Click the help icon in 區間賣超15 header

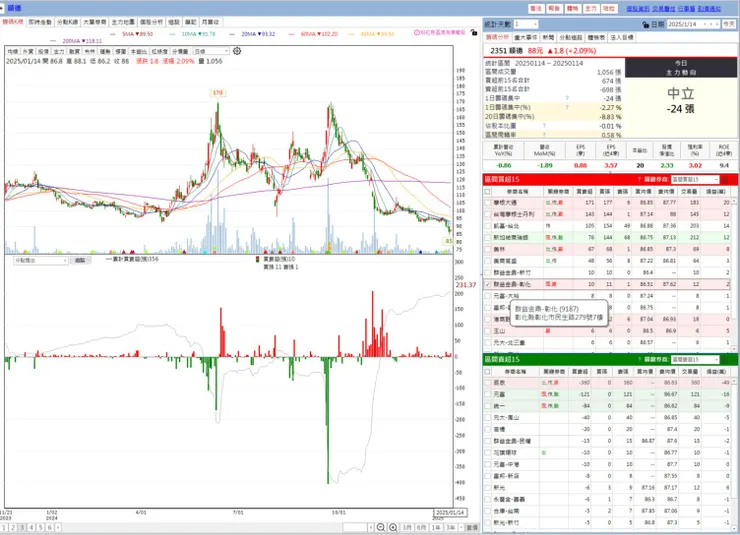(x=639, y=359)
